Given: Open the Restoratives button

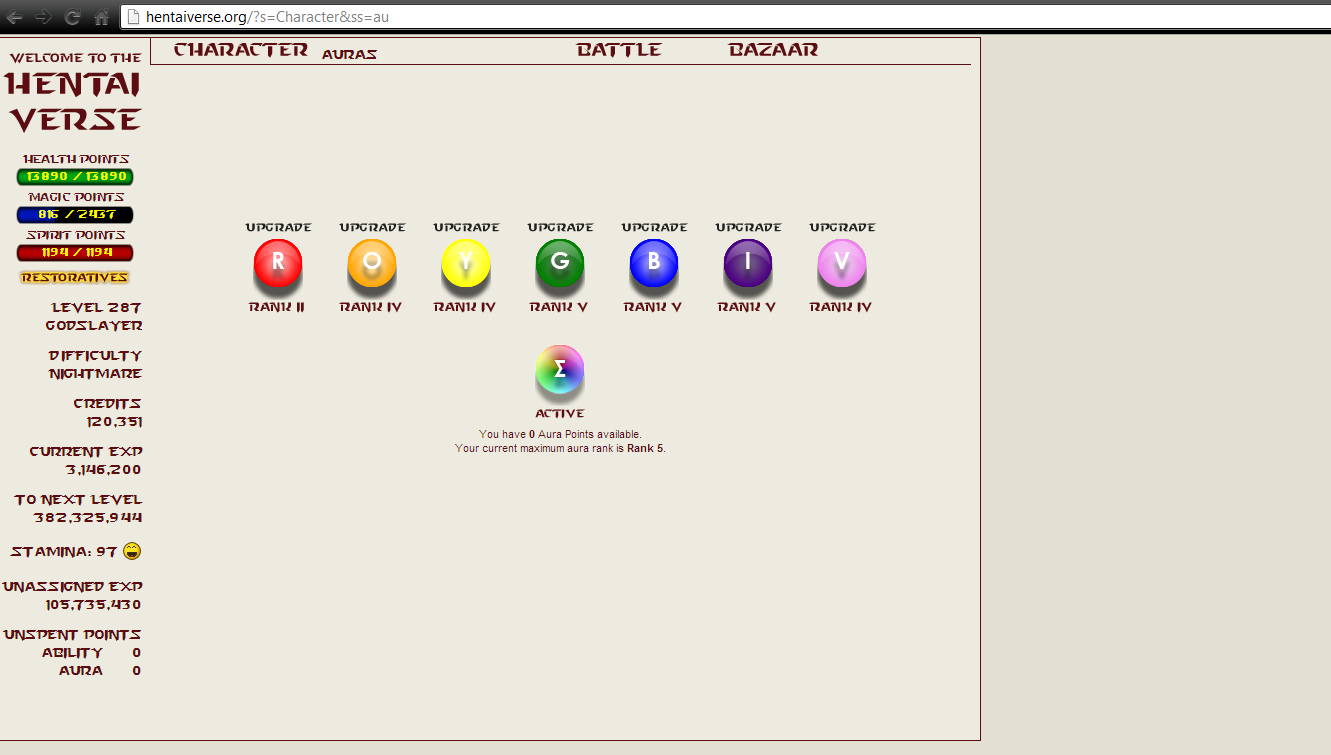Looking at the screenshot, I should click(75, 277).
